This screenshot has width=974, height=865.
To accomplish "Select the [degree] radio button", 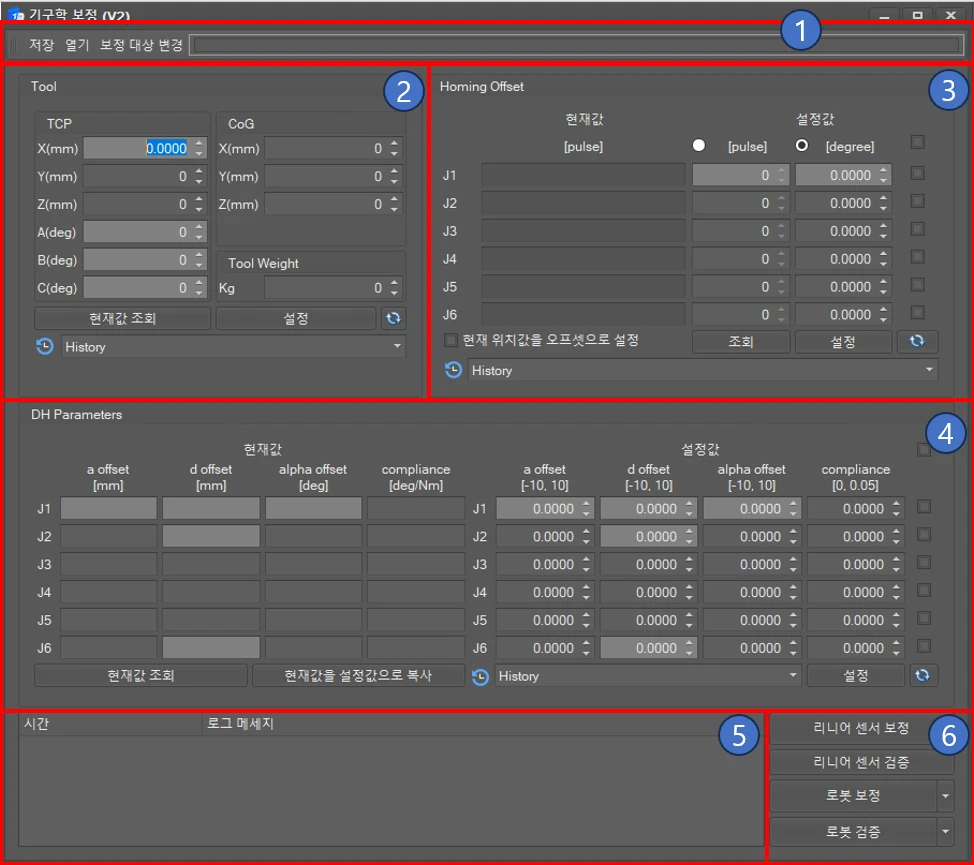I will pyautogui.click(x=801, y=146).
